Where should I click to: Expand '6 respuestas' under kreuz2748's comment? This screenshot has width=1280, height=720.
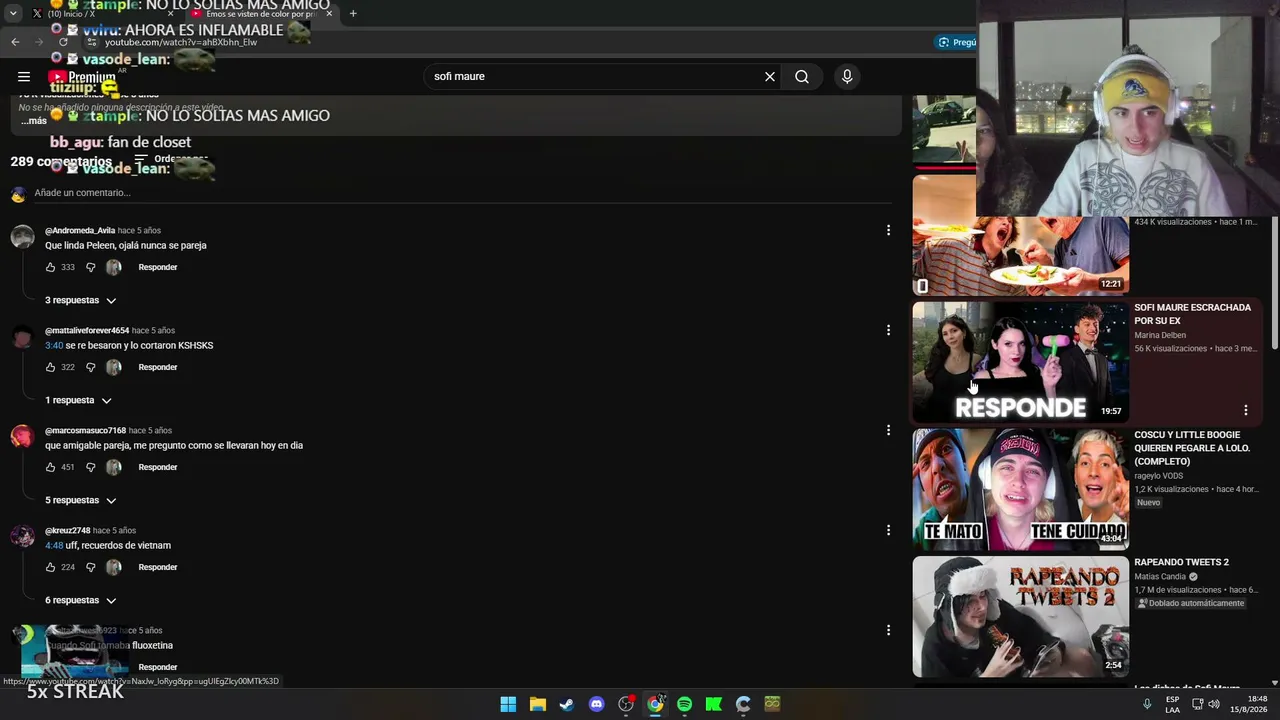tap(81, 600)
